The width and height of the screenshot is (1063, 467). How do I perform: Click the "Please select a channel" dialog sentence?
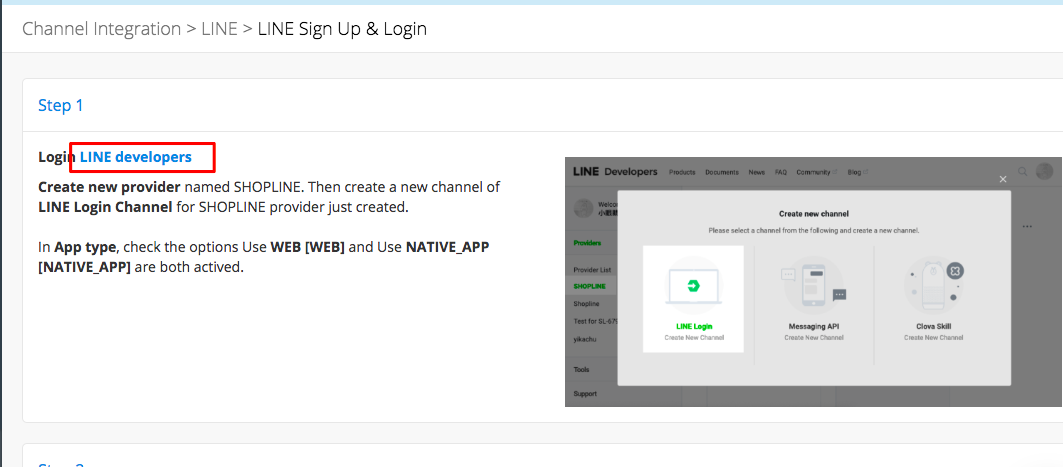pyautogui.click(x=814, y=230)
